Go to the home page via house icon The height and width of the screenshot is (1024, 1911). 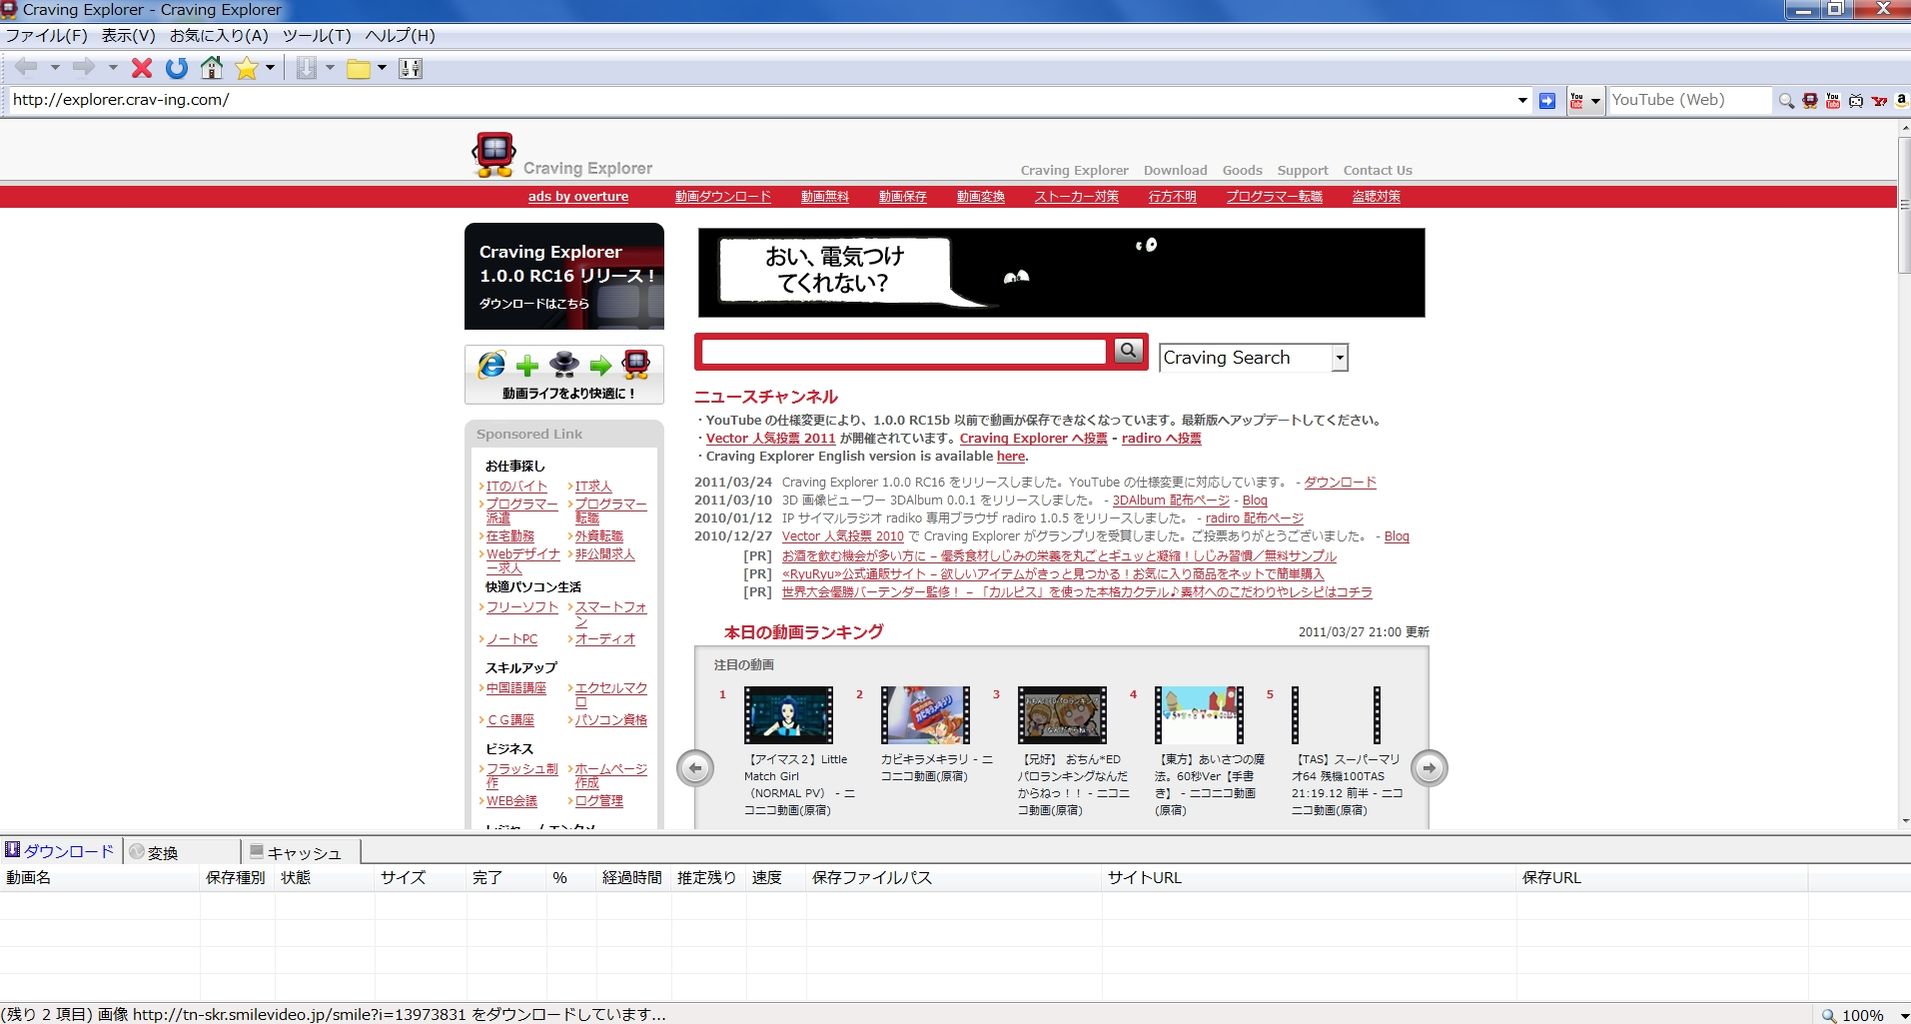(x=212, y=68)
